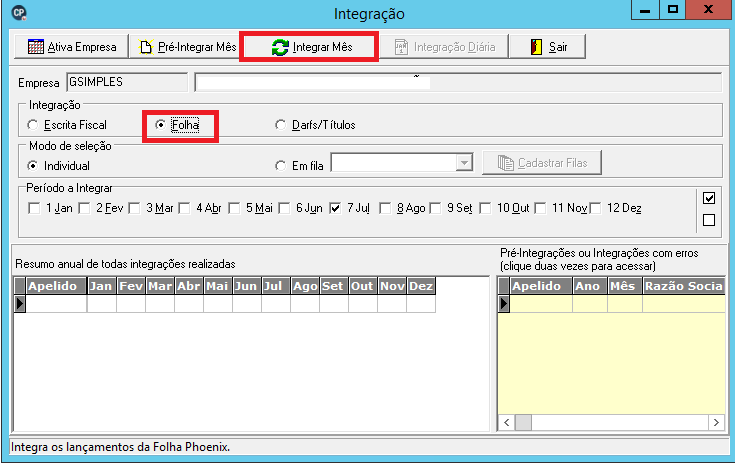Viewport: 735px width, 464px height.
Task: Click the Jan column header
Action: pos(102,286)
